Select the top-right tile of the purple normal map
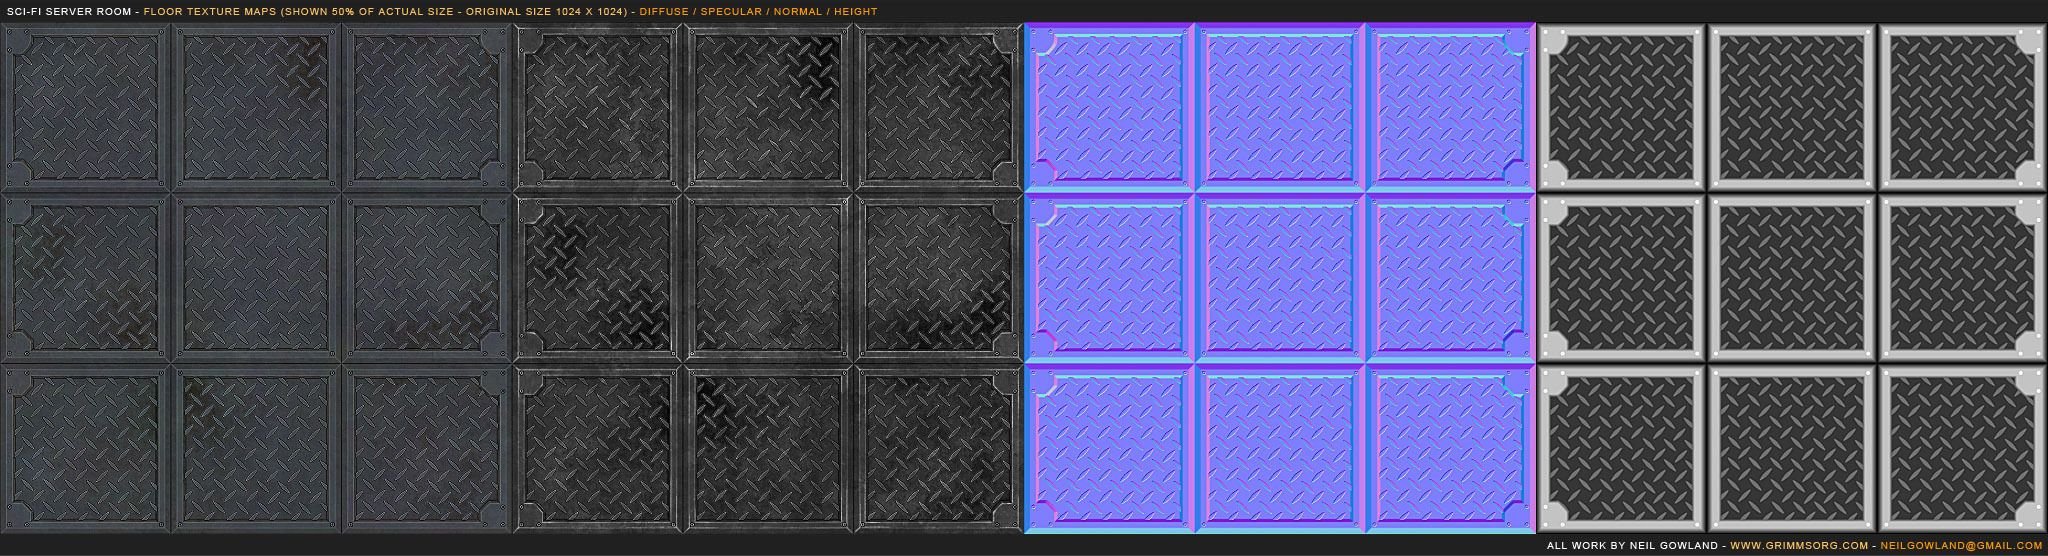Viewport: 2048px width, 556px height. click(1450, 107)
